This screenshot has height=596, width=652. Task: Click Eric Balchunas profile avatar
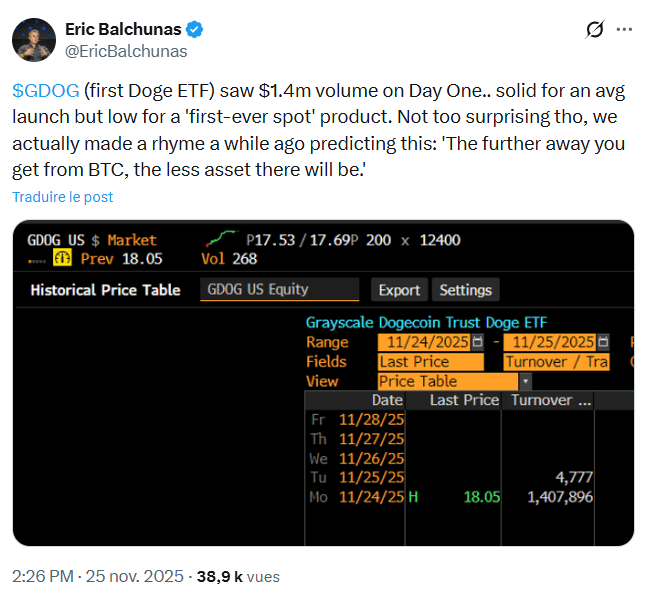pos(32,39)
